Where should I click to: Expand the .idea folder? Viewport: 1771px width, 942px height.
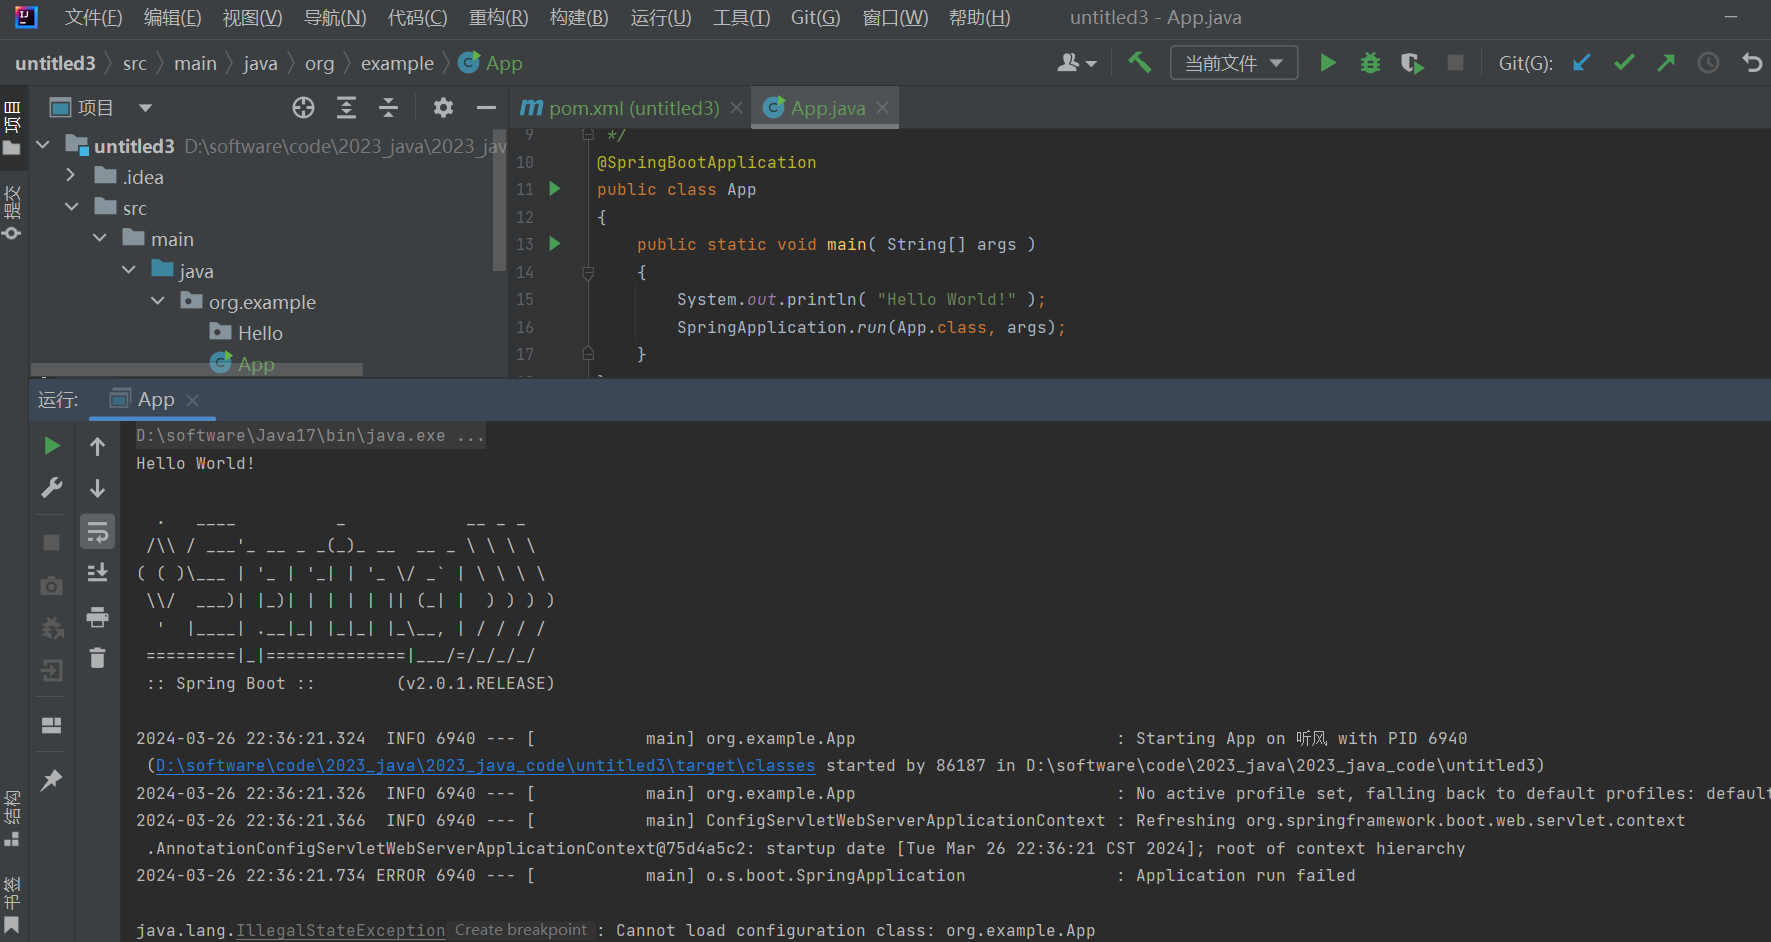pos(71,175)
